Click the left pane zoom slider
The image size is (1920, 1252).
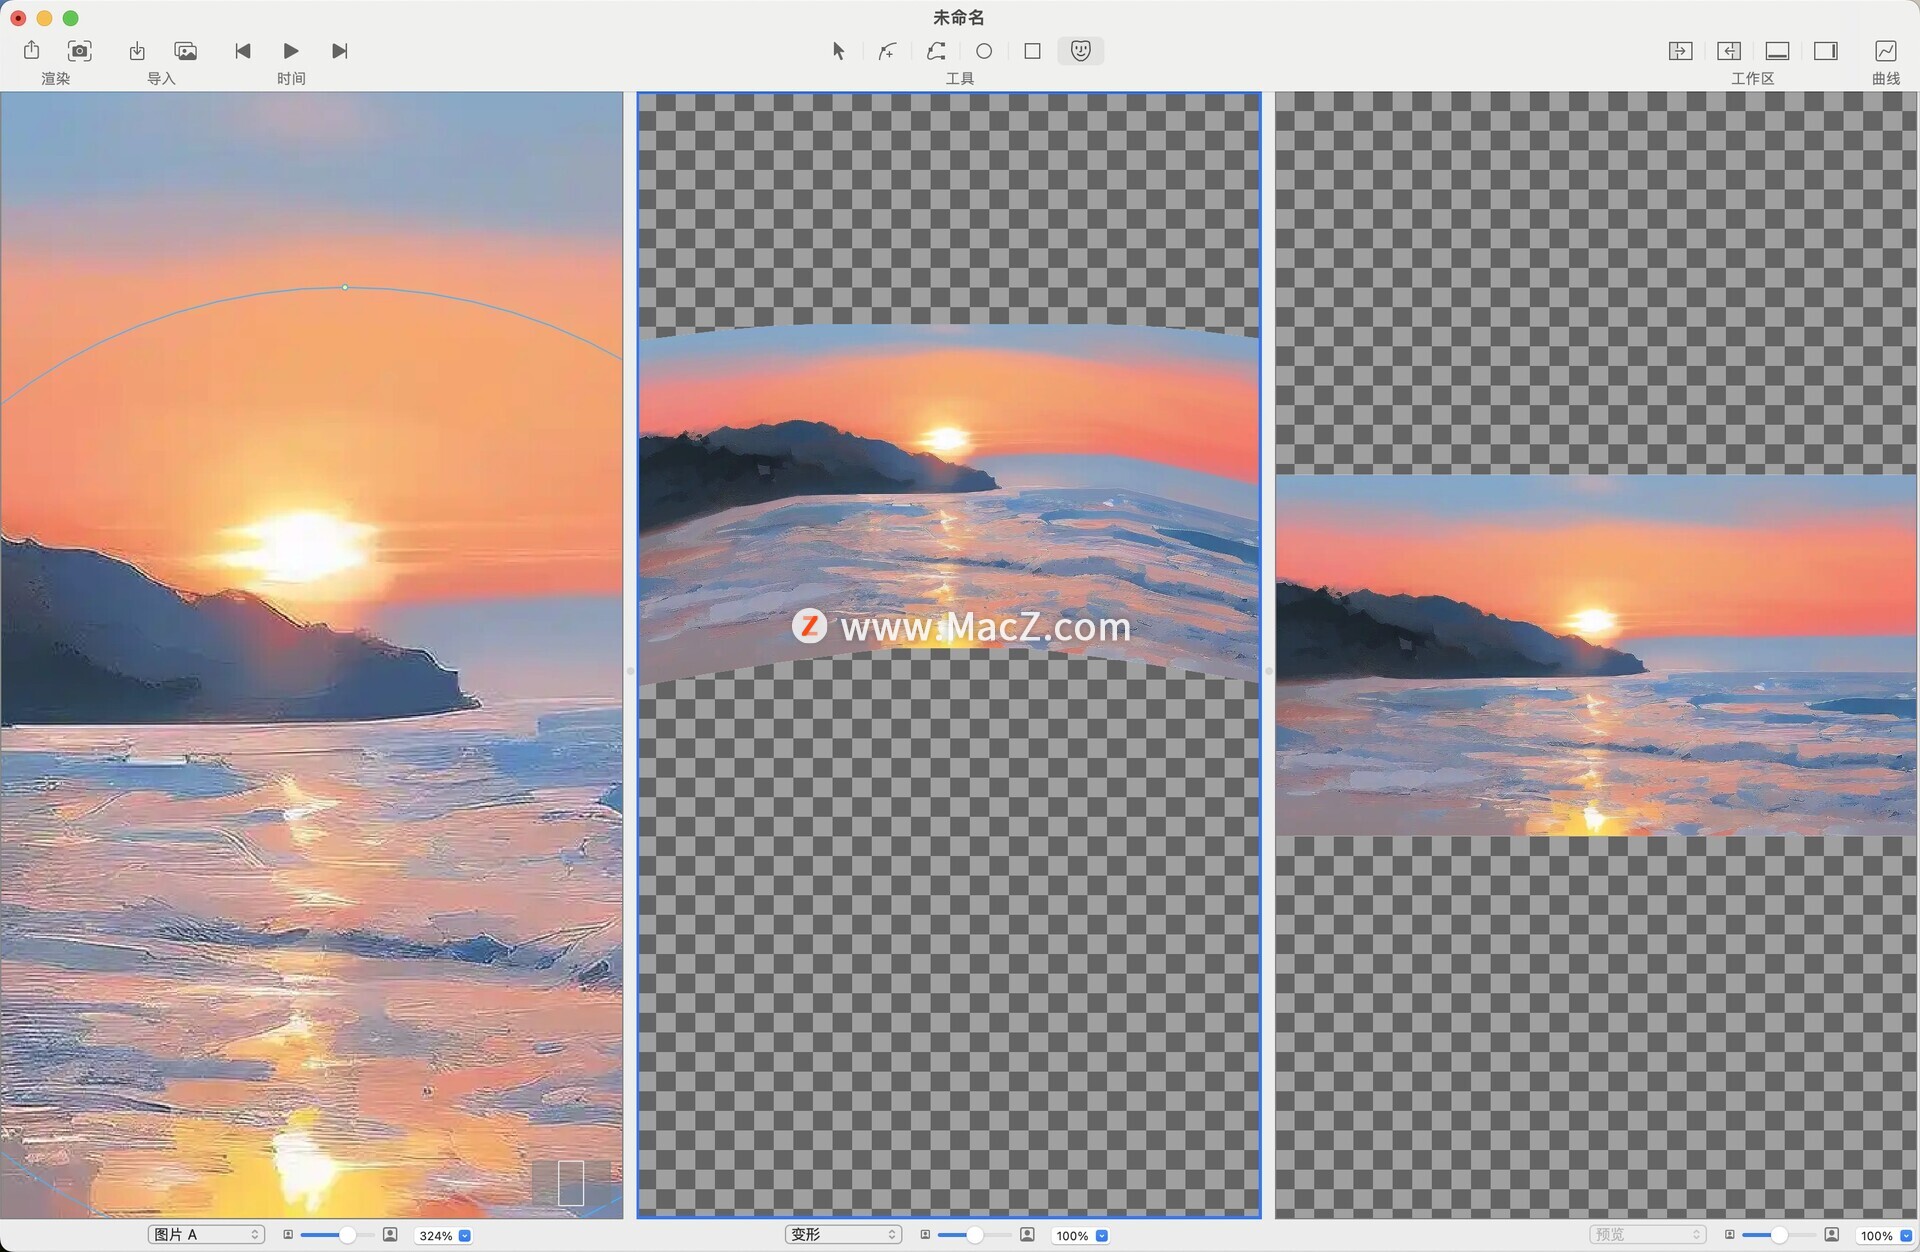[x=337, y=1235]
